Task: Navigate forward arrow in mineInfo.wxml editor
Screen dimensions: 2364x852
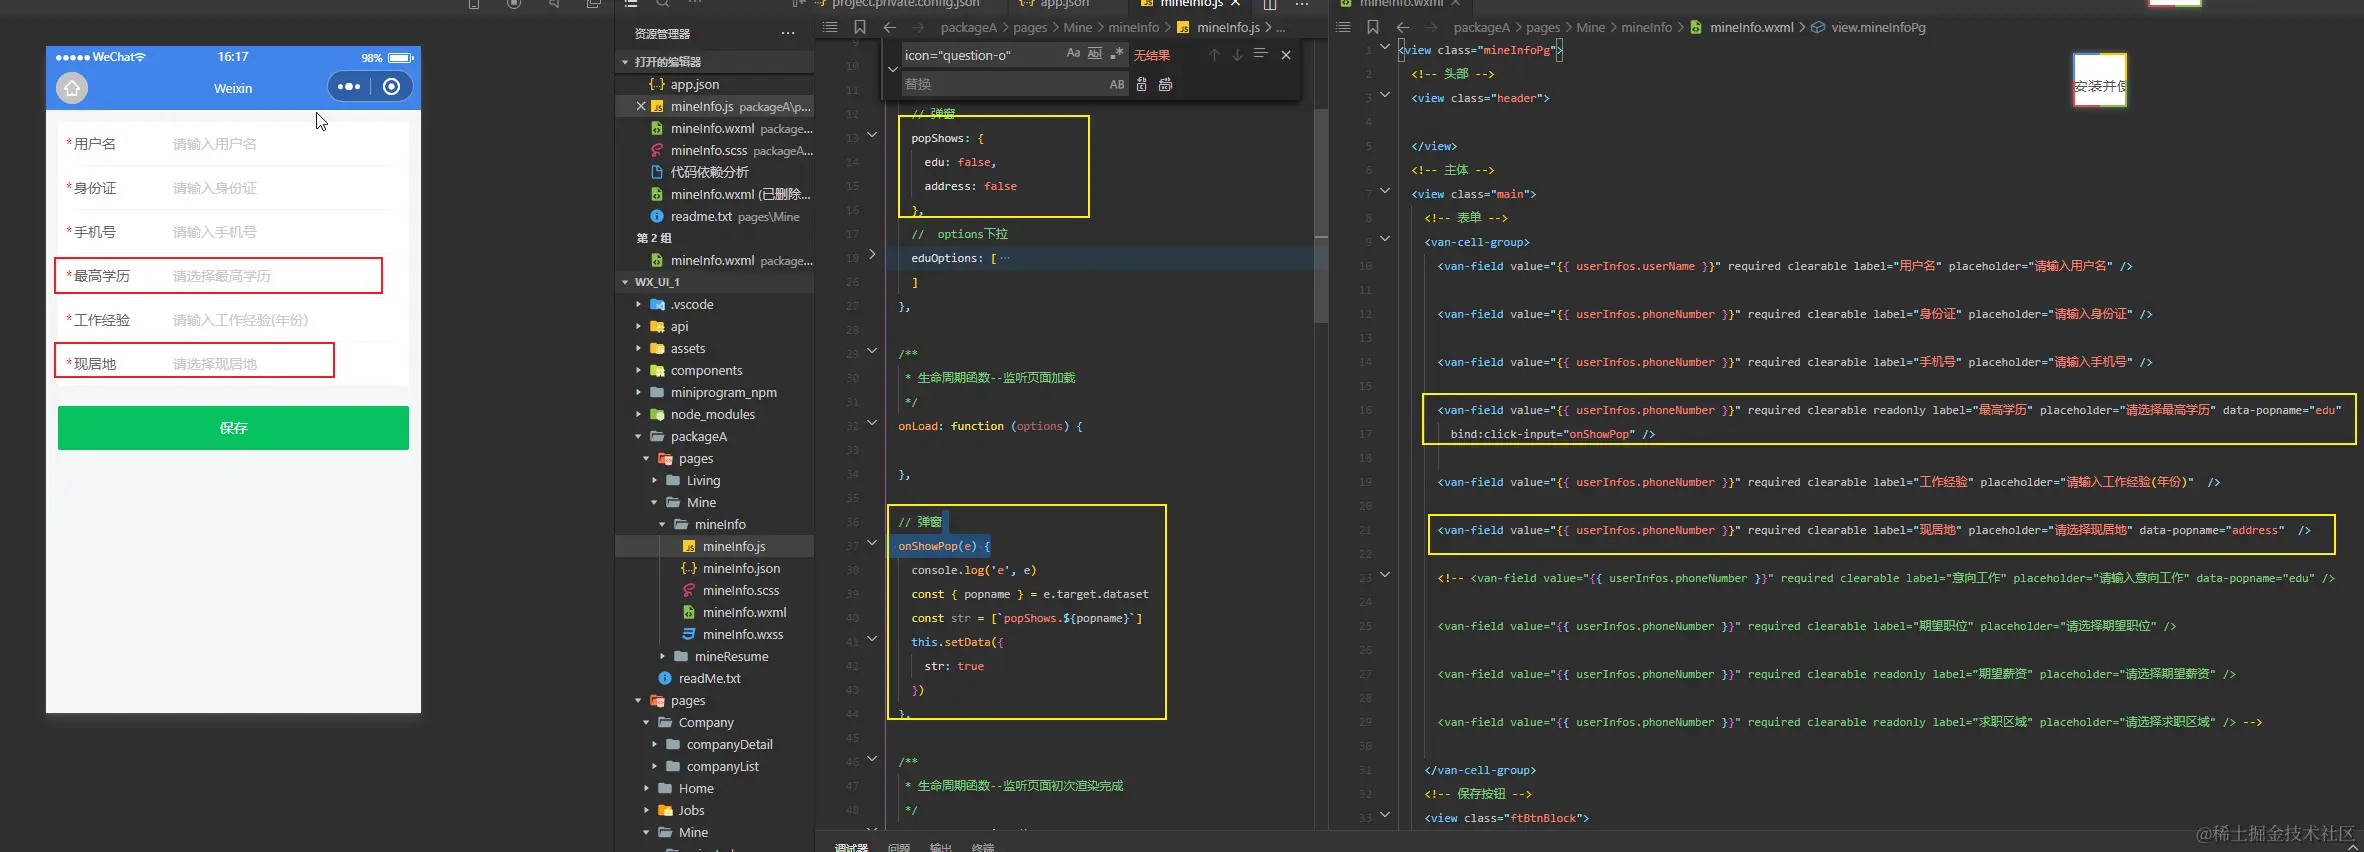Action: click(x=1432, y=27)
